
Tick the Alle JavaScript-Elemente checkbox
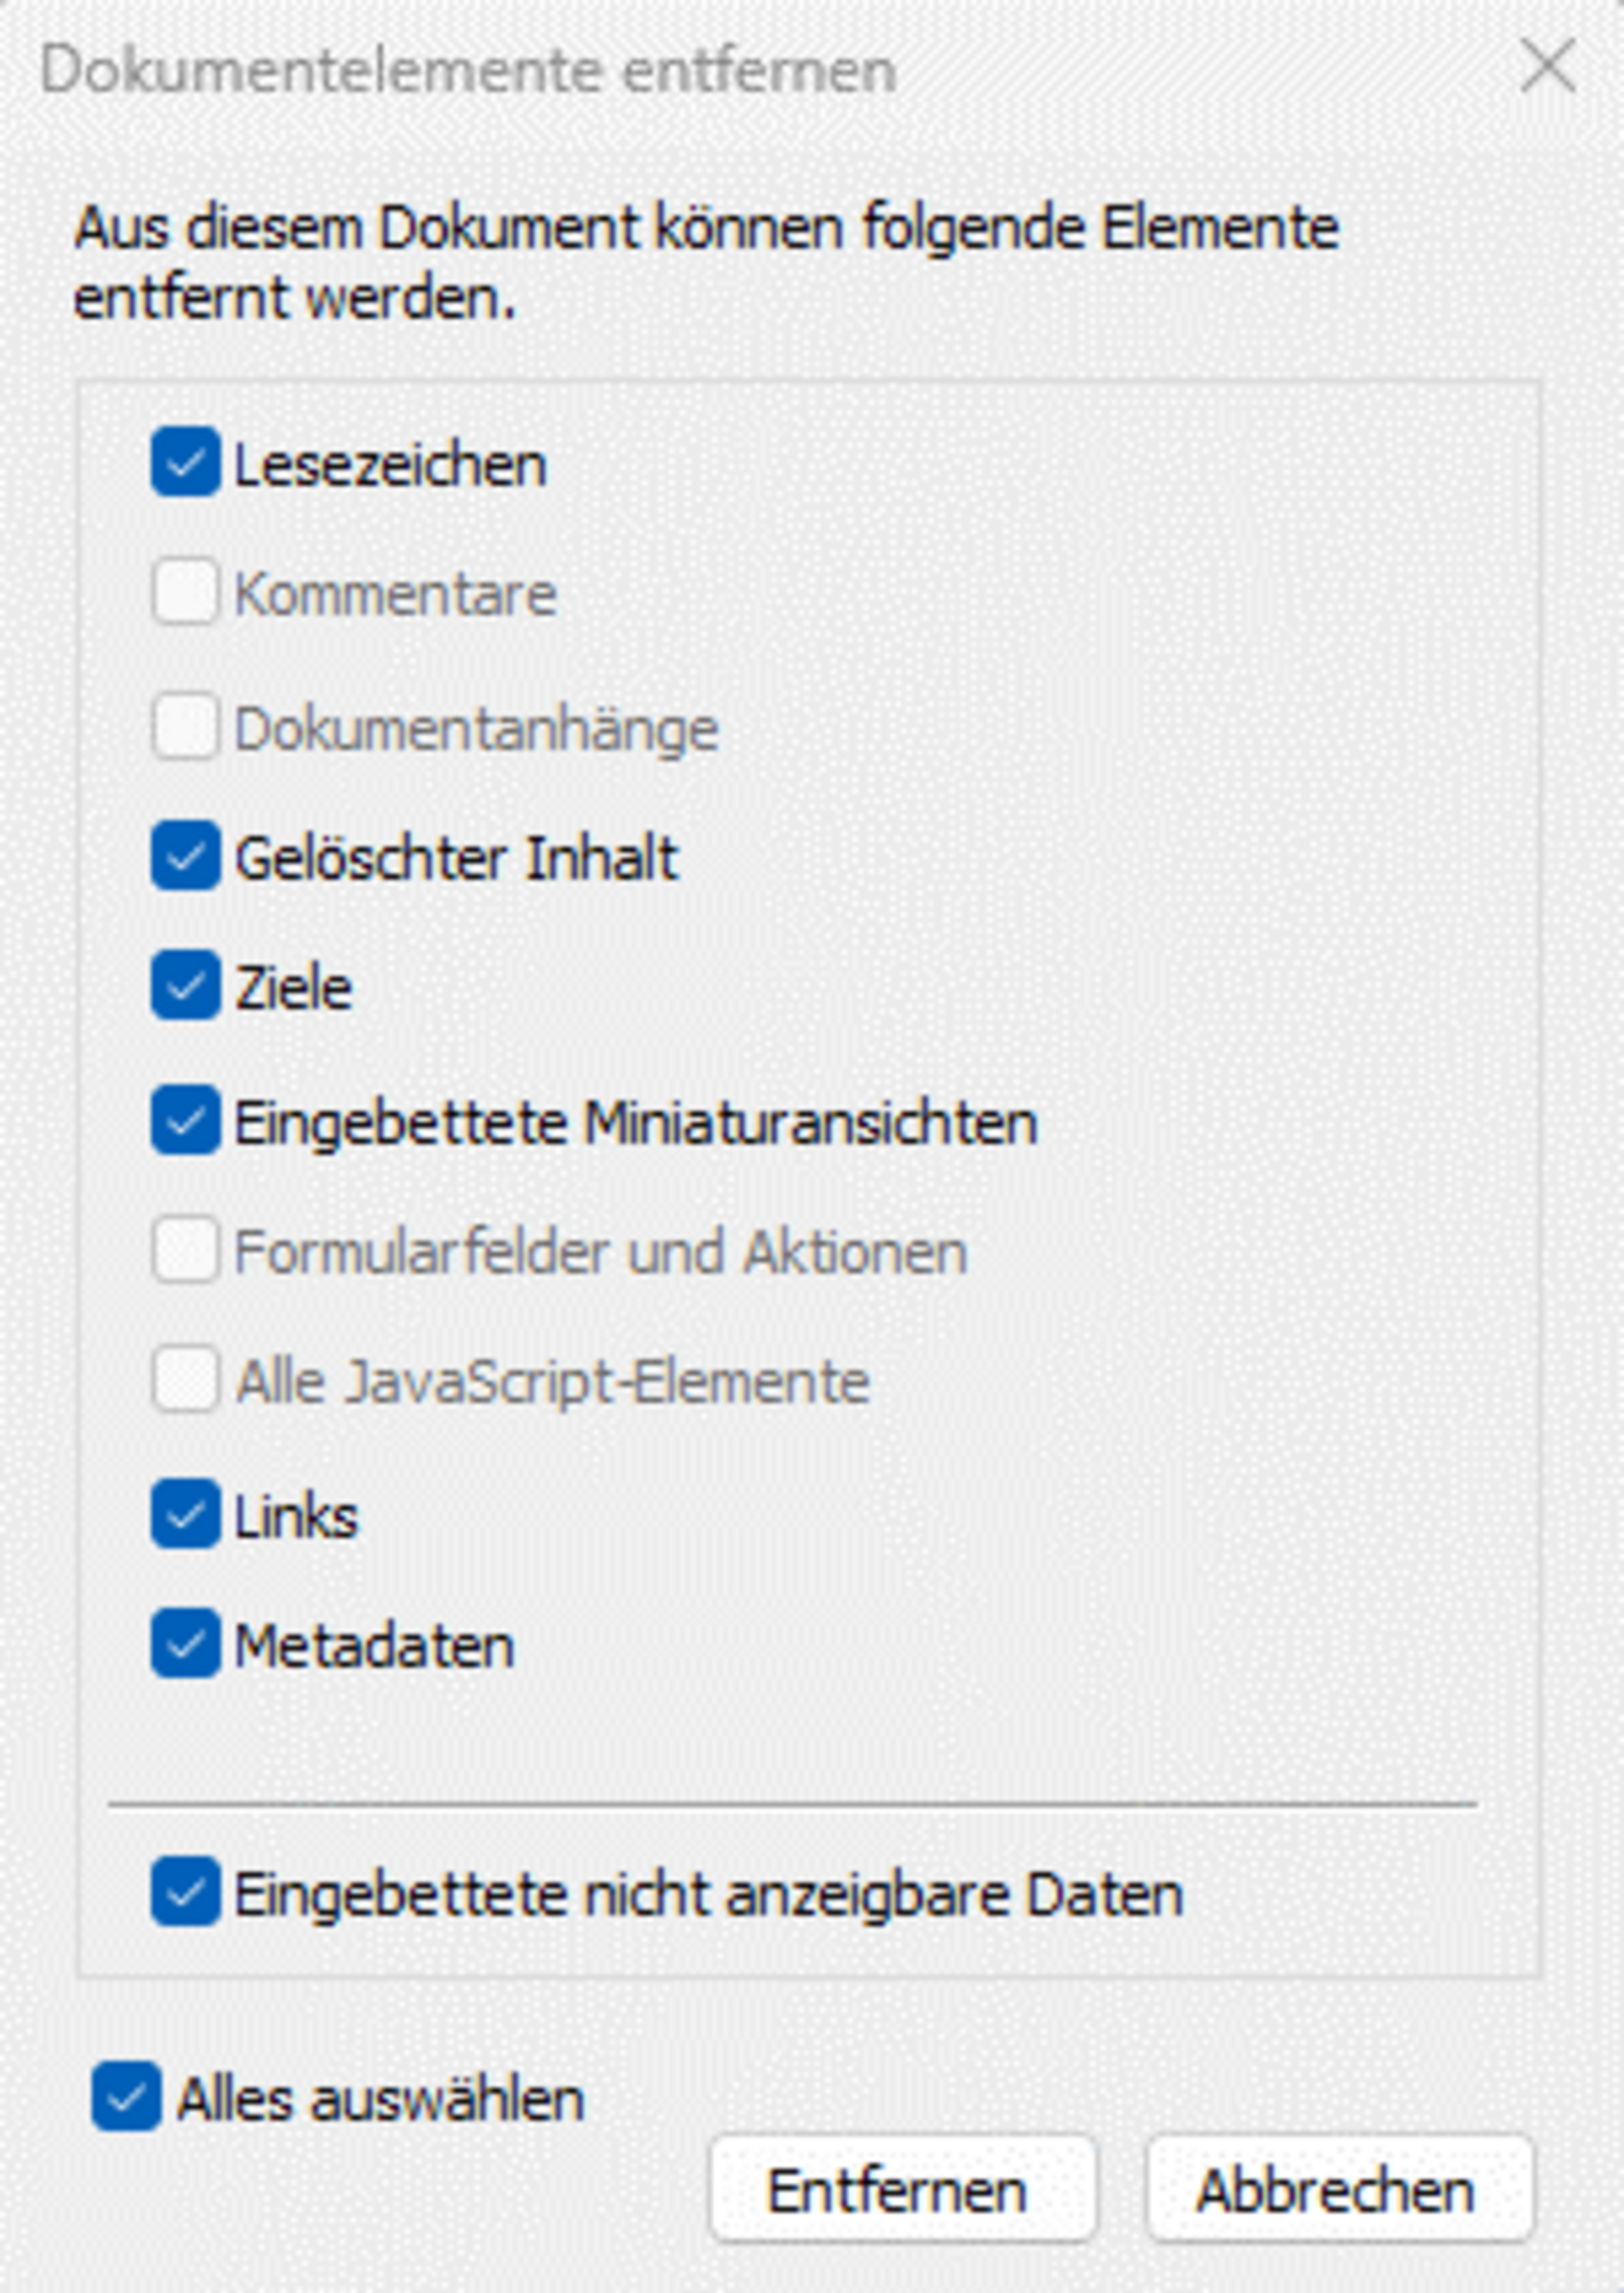click(x=185, y=1380)
